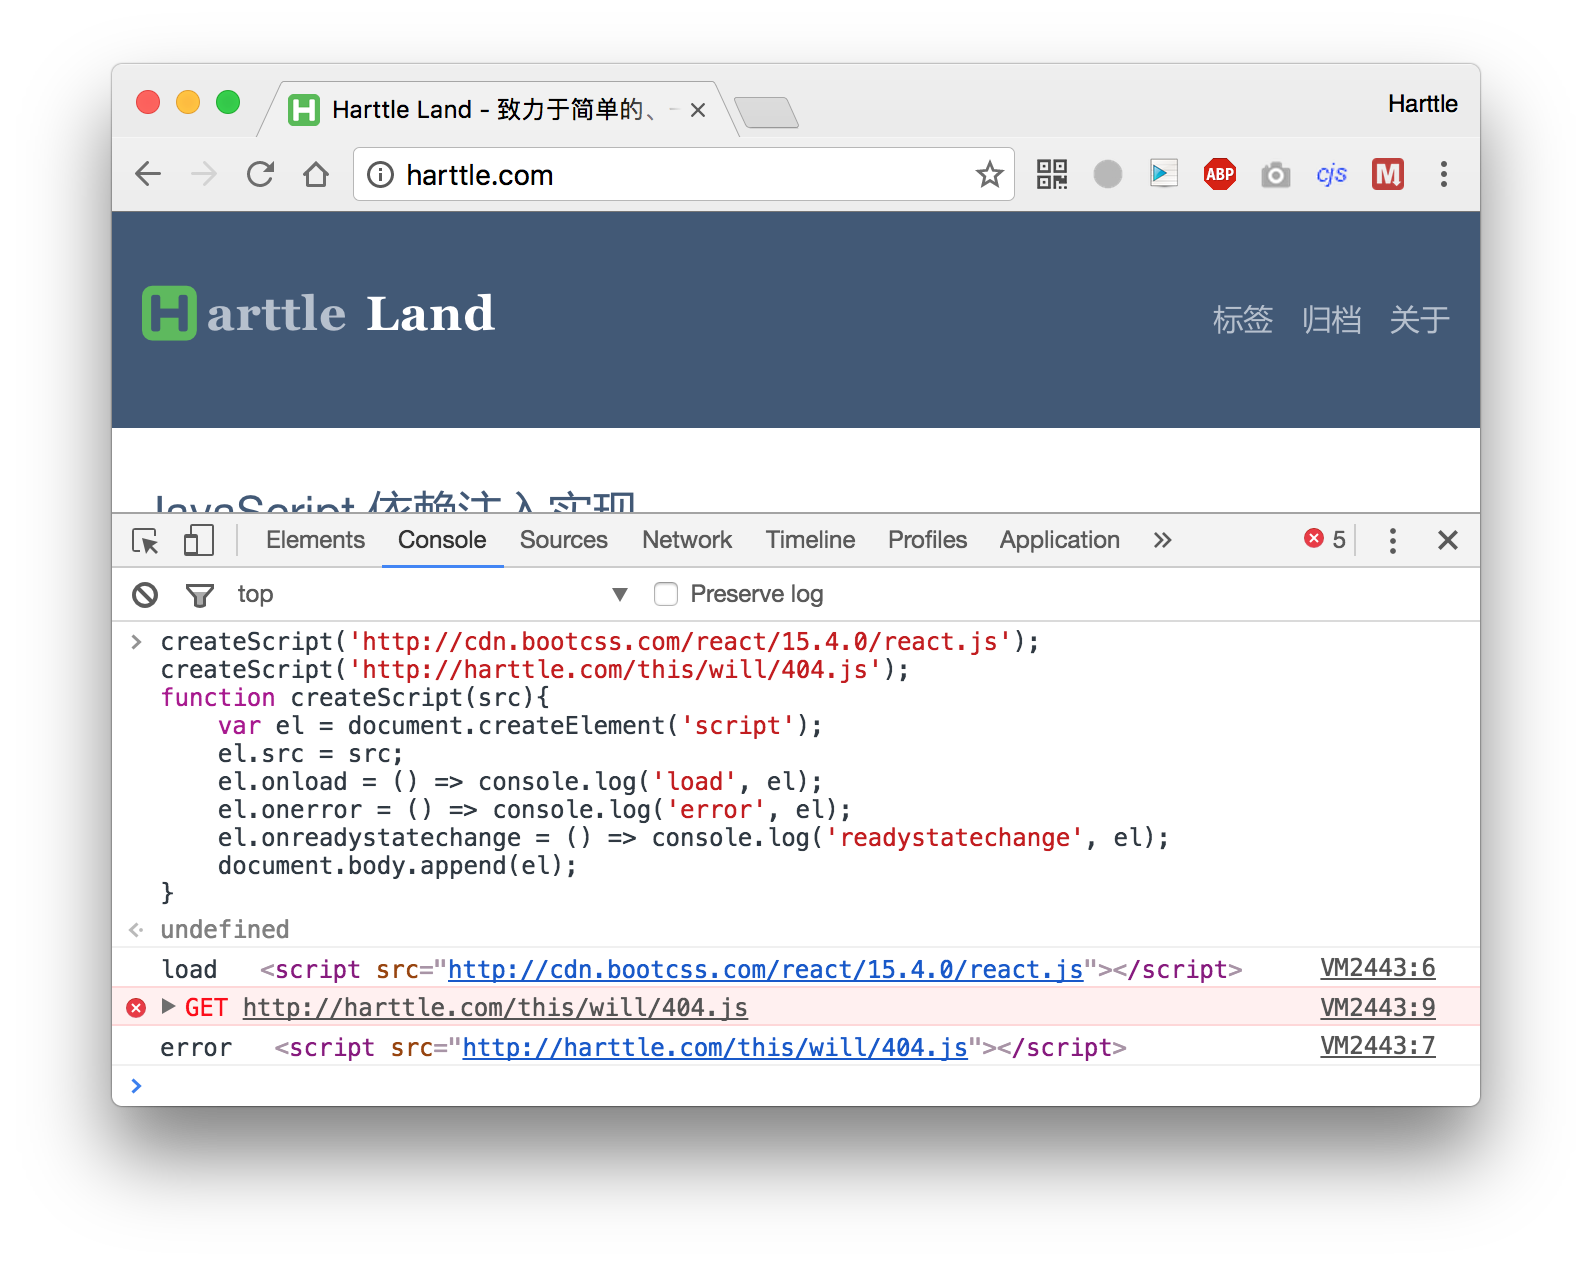Image resolution: width=1592 pixels, height=1266 pixels.
Task: Click the red error count indicator
Action: coord(1325,539)
